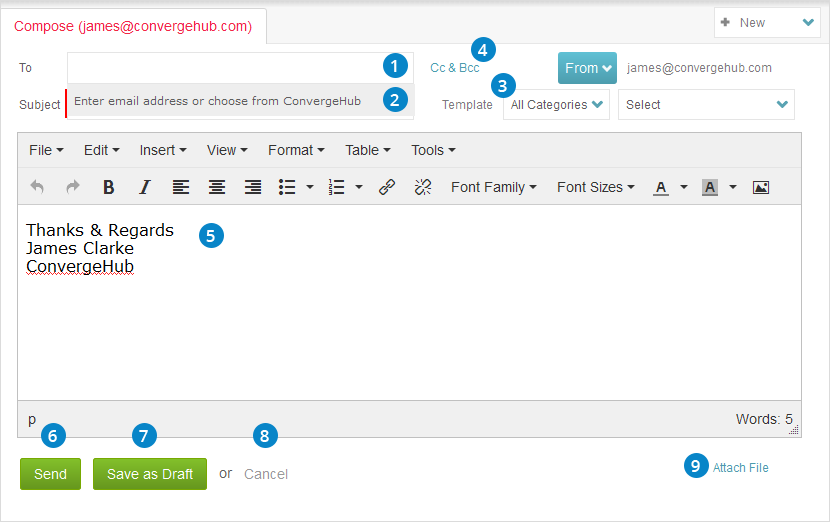This screenshot has height=522, width=830.
Task: Click the james@convergehub.com sender address
Action: 699,68
